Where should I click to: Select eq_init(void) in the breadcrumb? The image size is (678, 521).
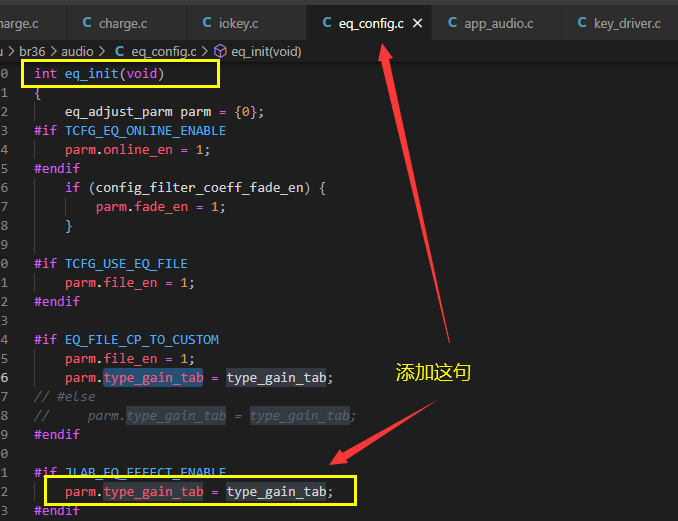(266, 52)
